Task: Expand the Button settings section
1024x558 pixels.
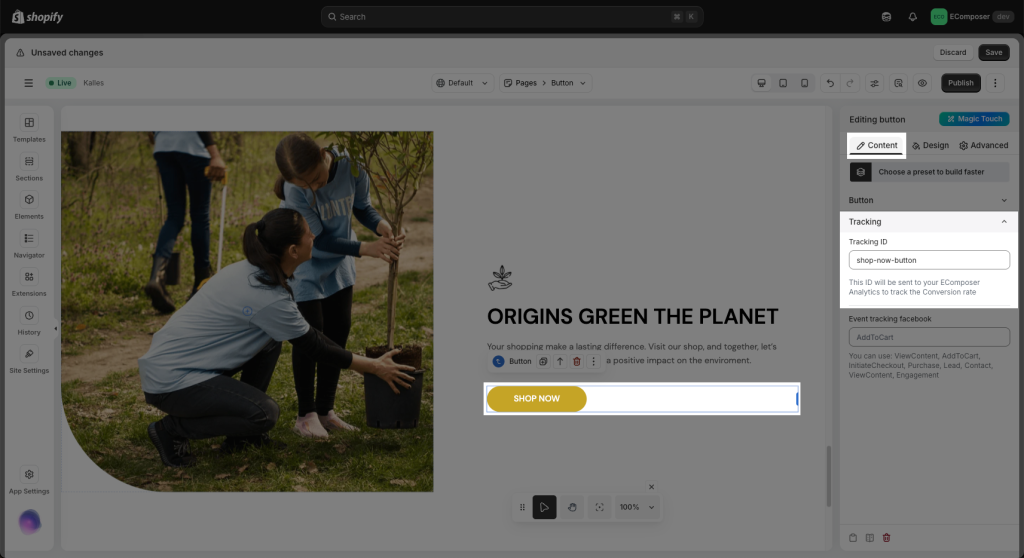Action: [x=1004, y=200]
